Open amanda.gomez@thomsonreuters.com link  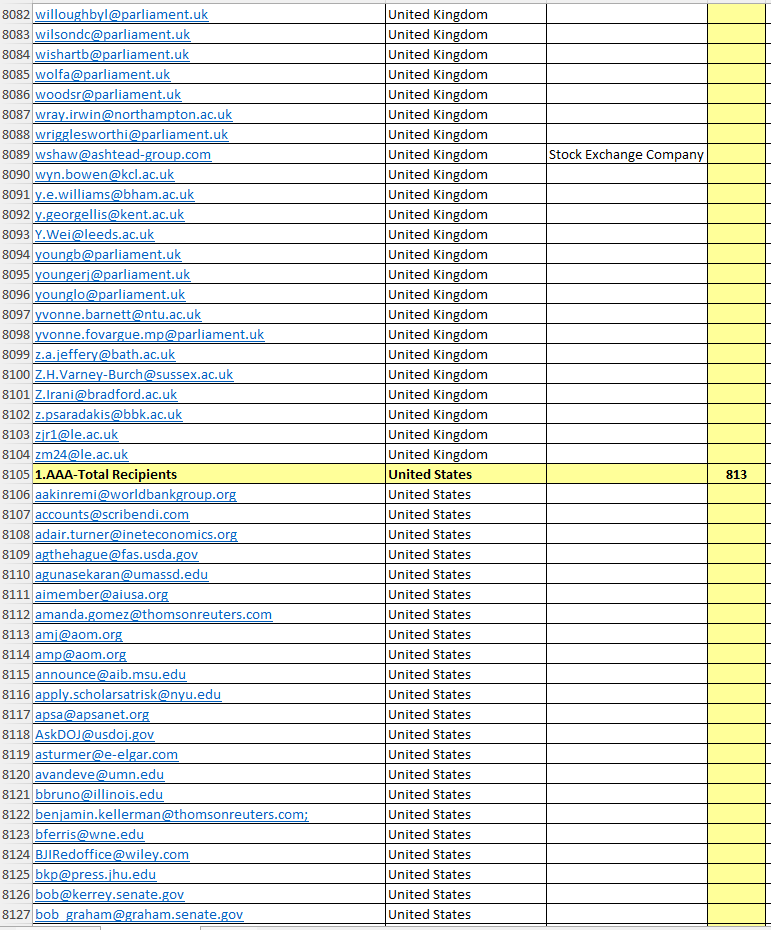pos(153,615)
